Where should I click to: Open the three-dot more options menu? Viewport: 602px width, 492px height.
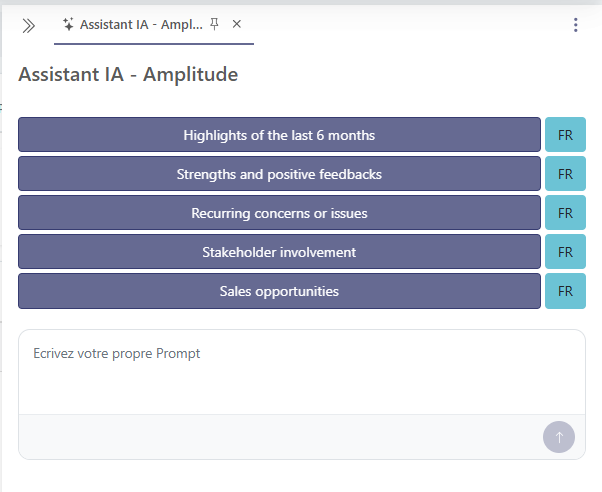point(575,25)
